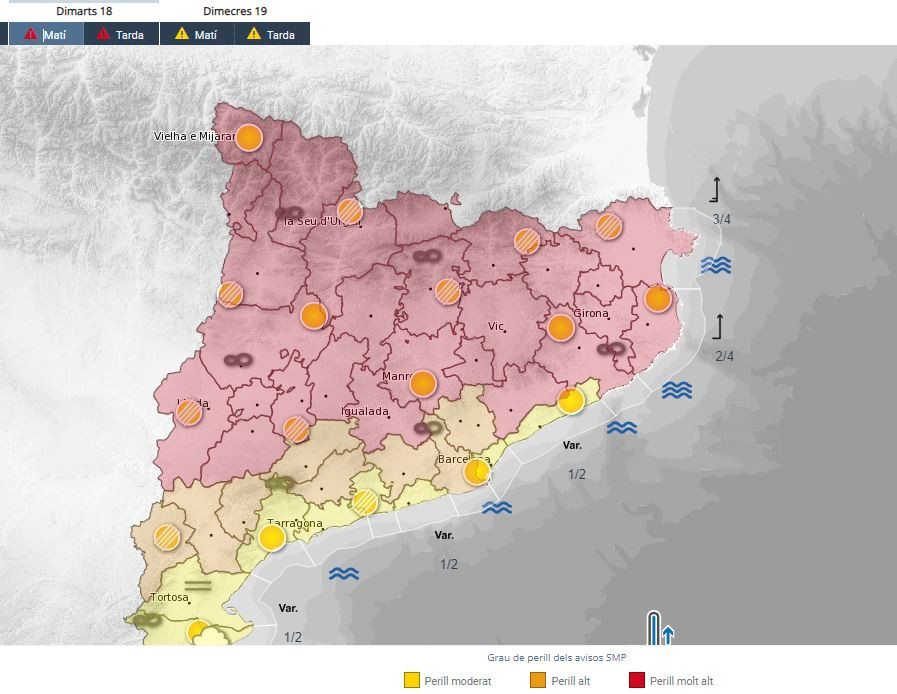Select the wind barb above 3/4 label
Screen dimensions: 897x694
pos(716,190)
